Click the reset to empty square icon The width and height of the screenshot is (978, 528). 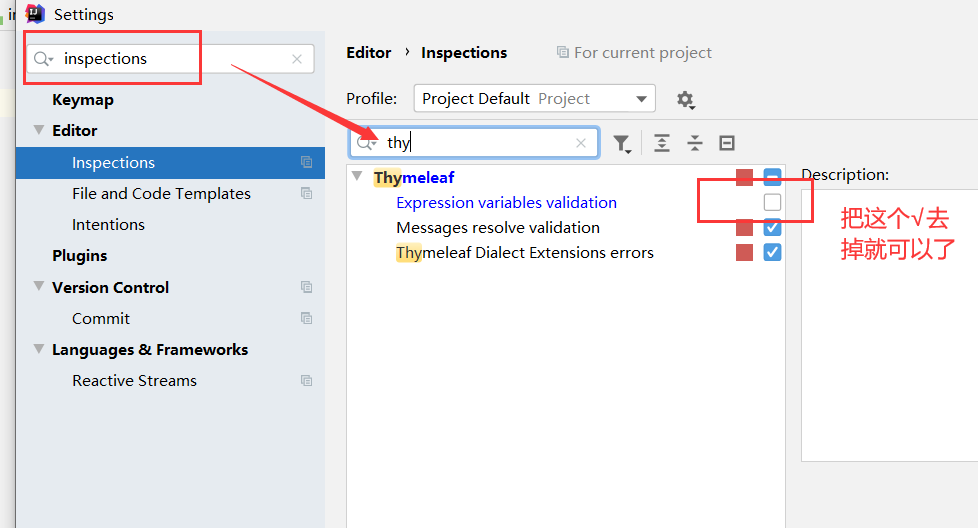[x=727, y=143]
